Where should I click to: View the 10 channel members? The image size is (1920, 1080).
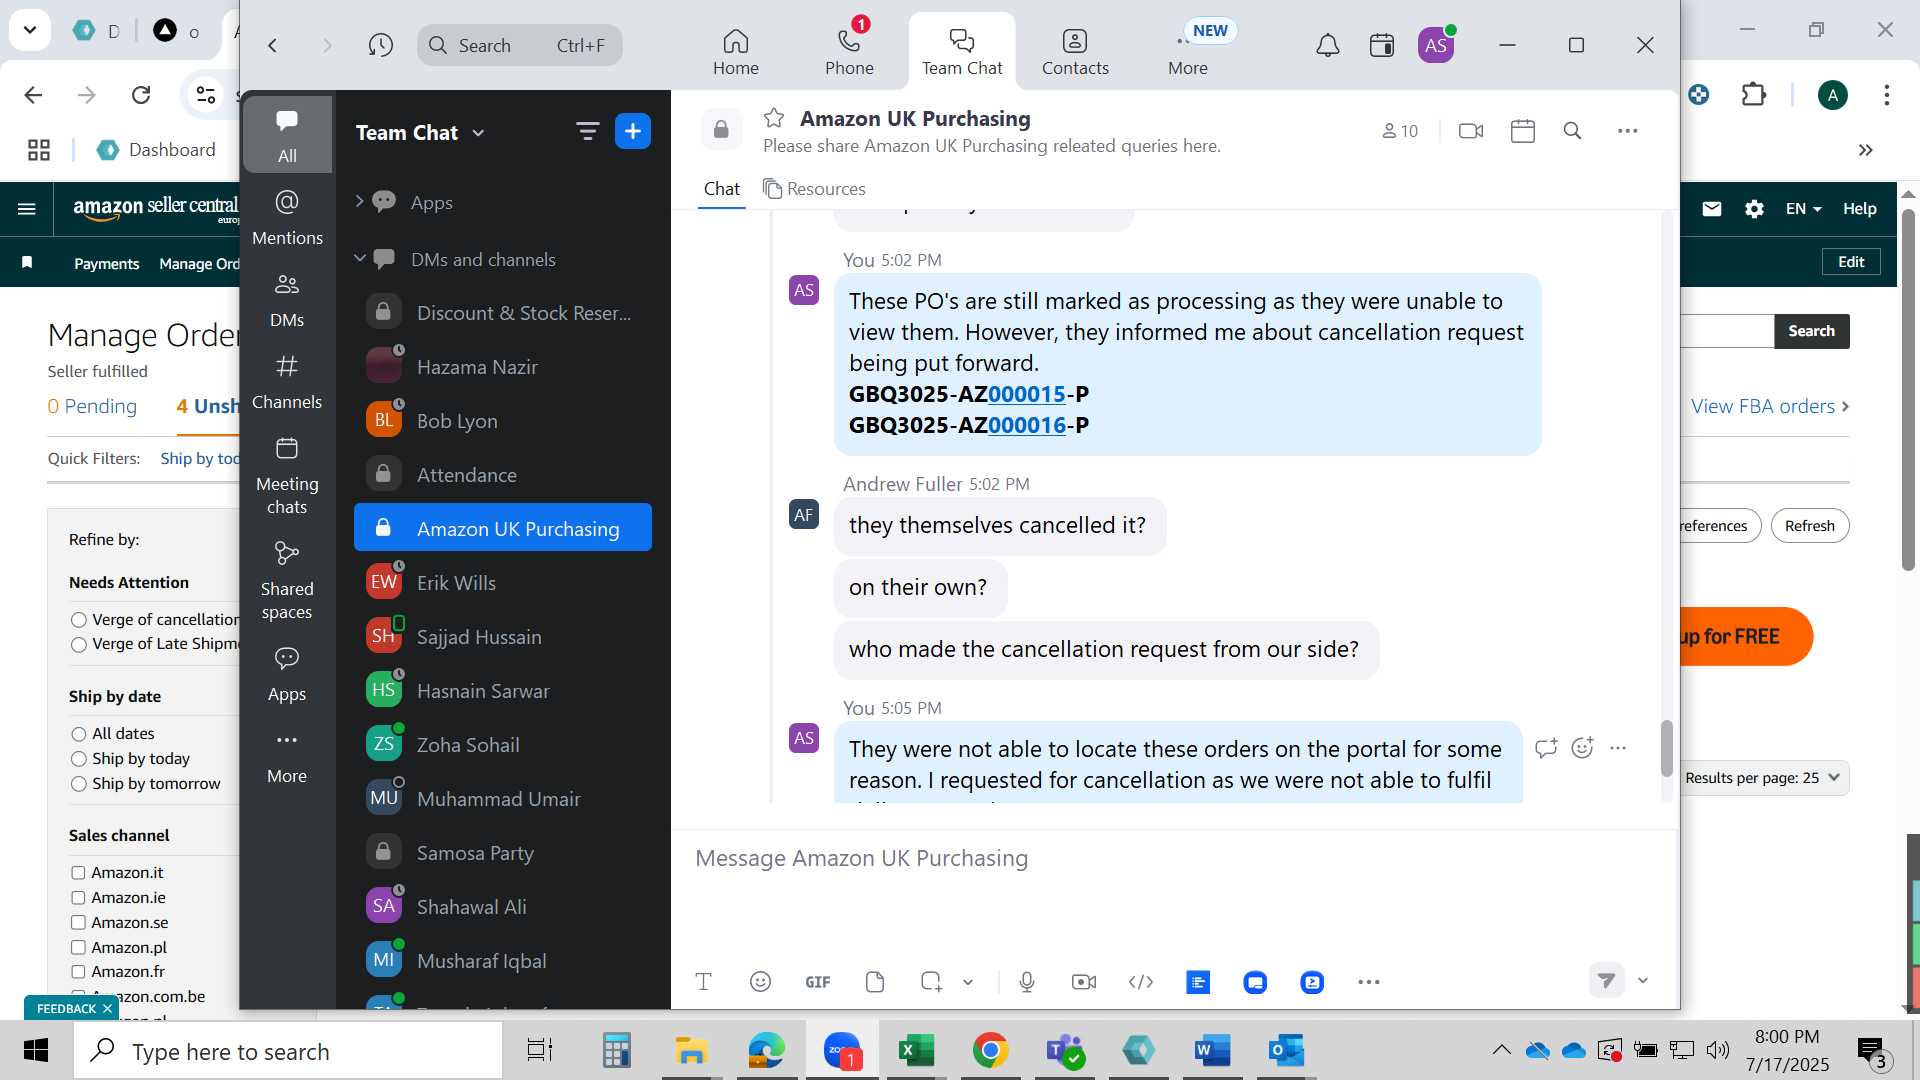tap(1400, 131)
